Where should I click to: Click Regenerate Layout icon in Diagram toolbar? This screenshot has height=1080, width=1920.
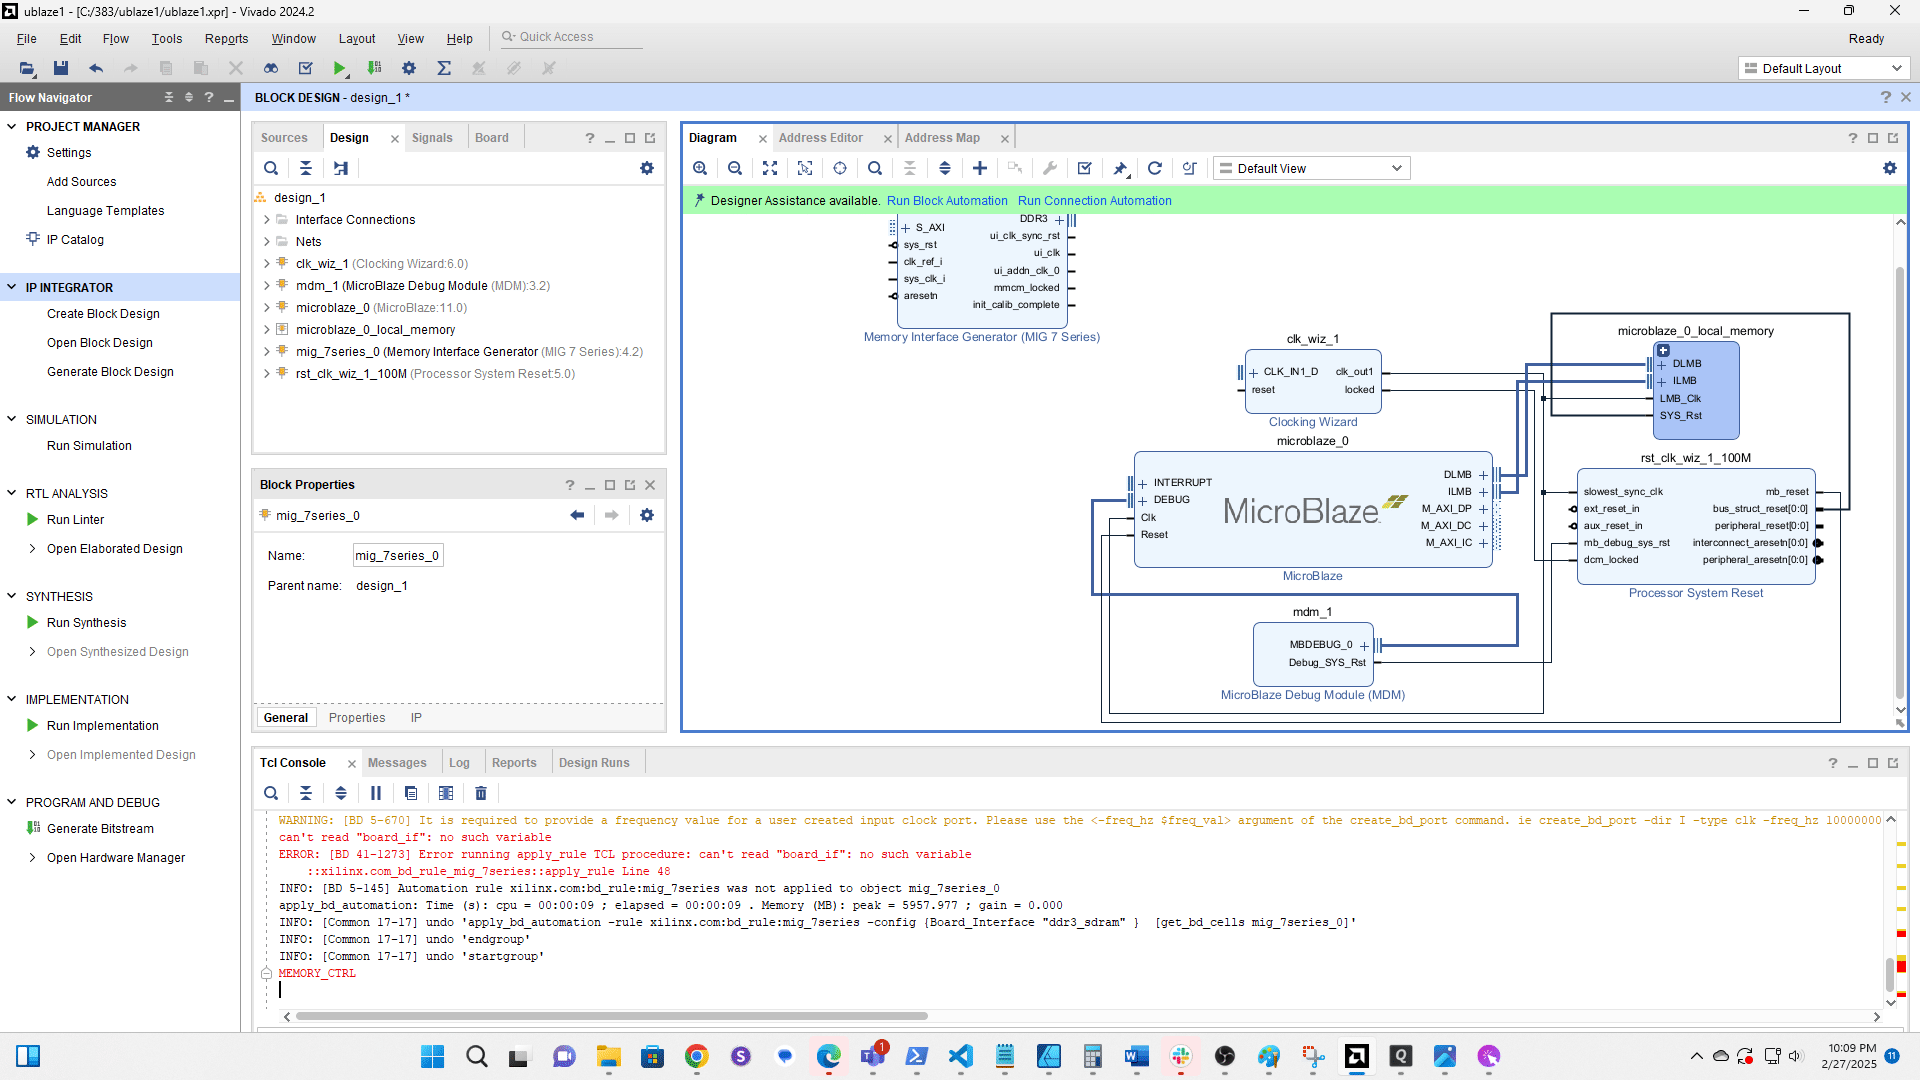(x=1155, y=168)
